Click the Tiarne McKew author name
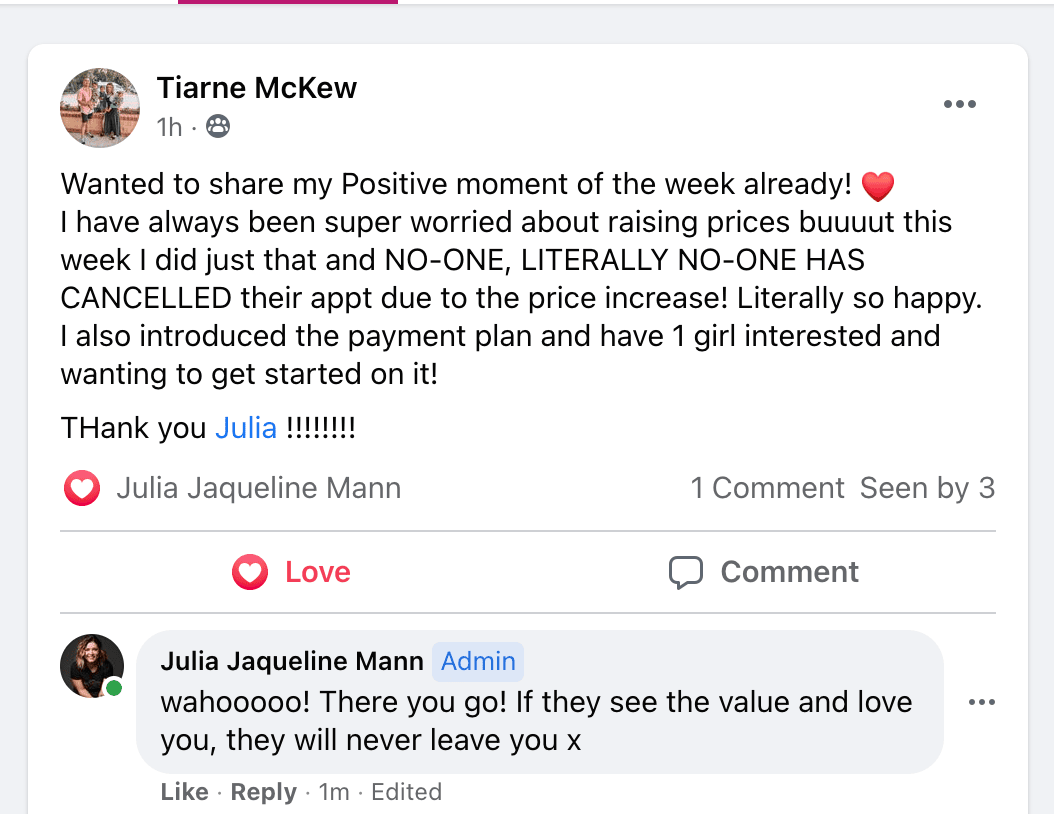This screenshot has height=814, width=1054. point(256,88)
